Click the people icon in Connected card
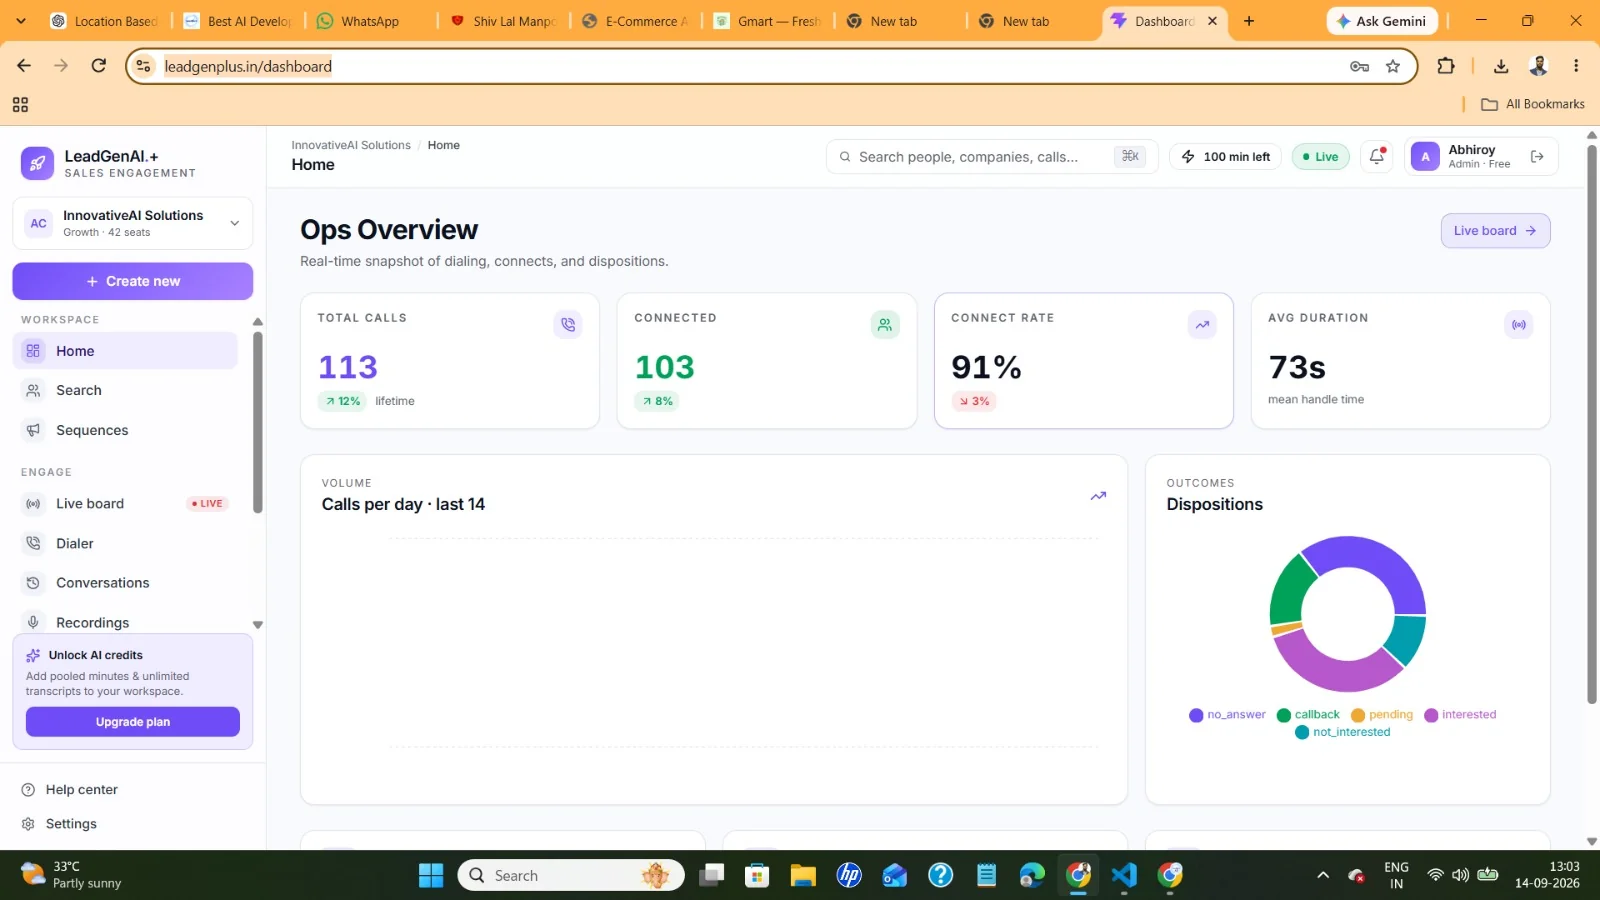This screenshot has height=900, width=1600. (x=885, y=324)
